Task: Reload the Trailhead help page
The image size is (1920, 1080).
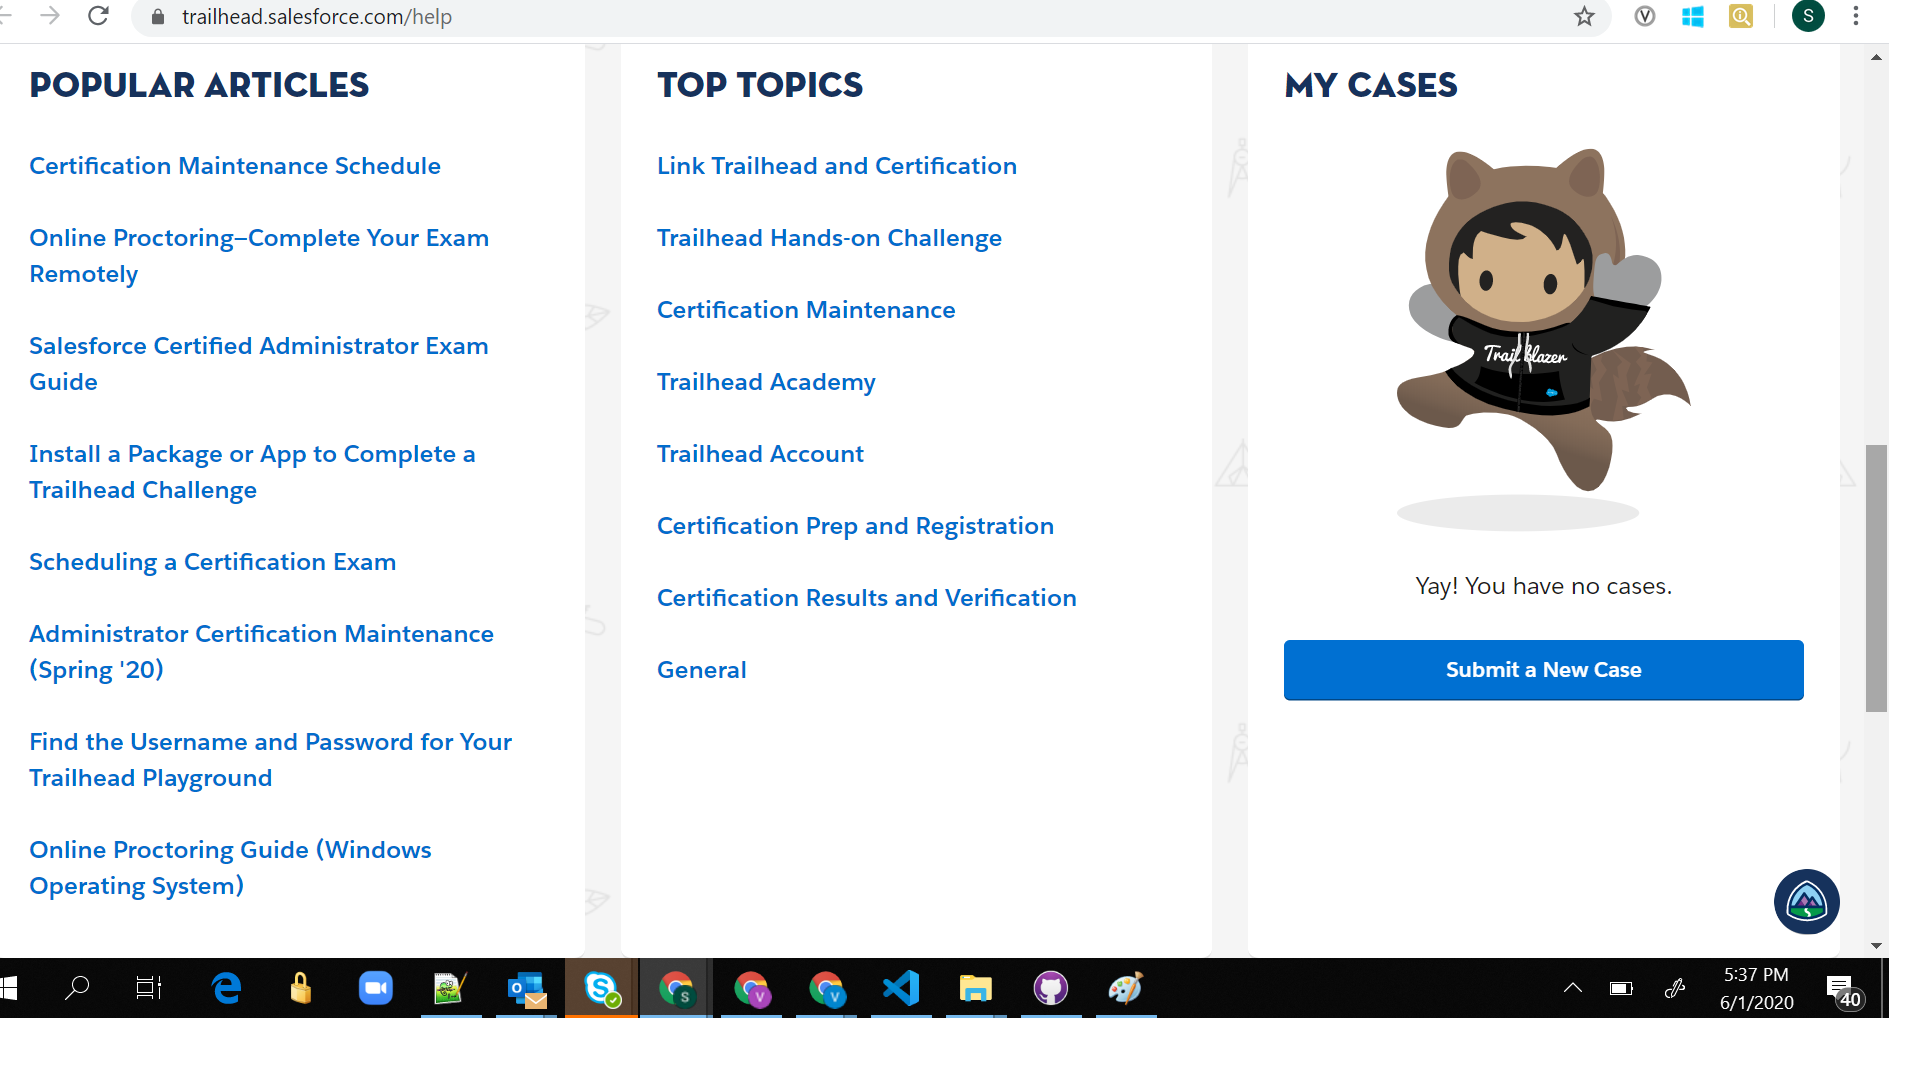Action: point(97,16)
